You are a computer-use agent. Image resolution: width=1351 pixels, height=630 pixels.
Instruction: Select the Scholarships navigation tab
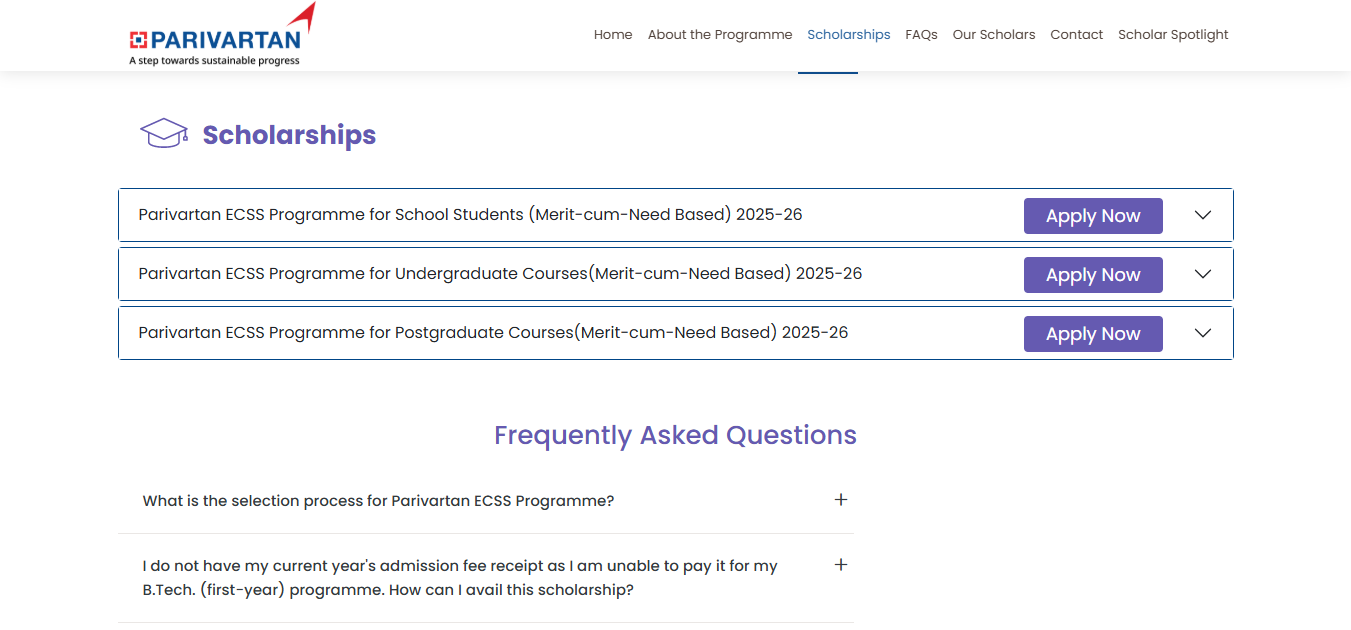(848, 34)
